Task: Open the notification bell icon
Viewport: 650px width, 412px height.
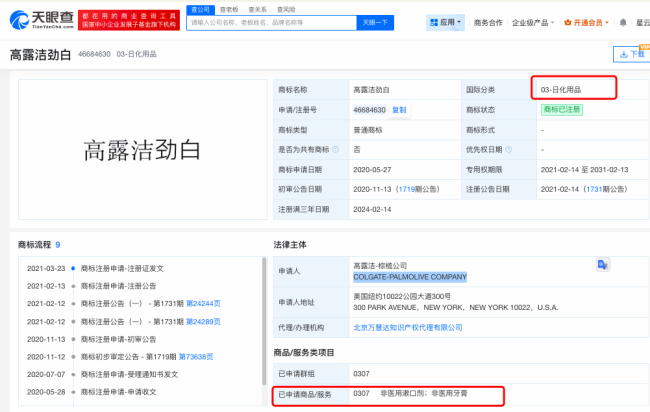Action: click(x=623, y=22)
